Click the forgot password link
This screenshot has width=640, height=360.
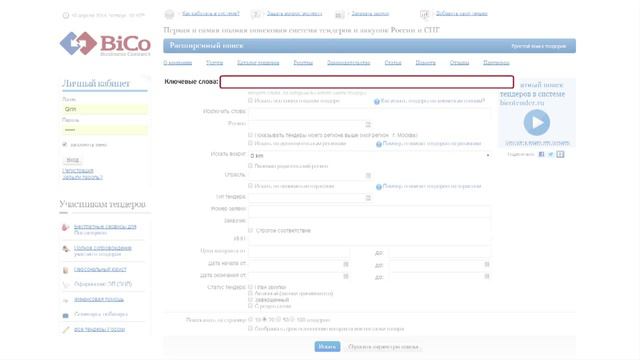pyautogui.click(x=82, y=177)
